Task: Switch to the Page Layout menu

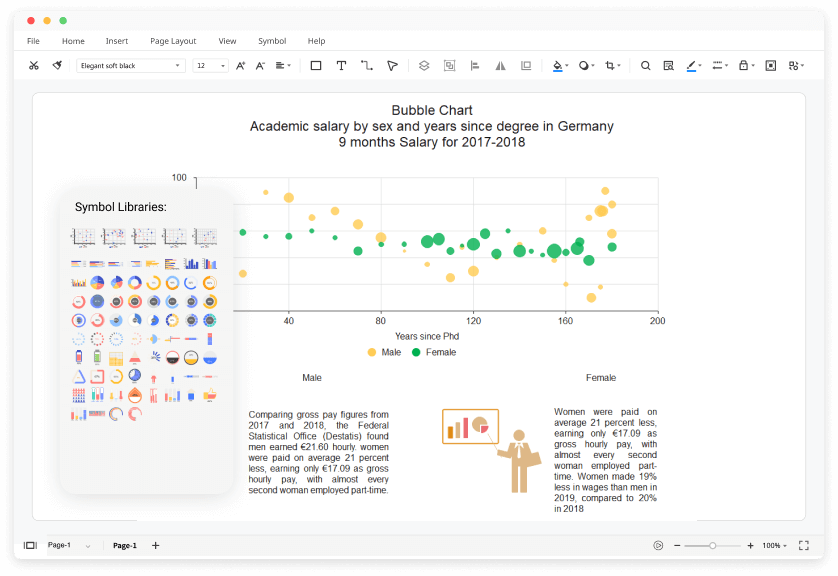Action: click(x=173, y=41)
